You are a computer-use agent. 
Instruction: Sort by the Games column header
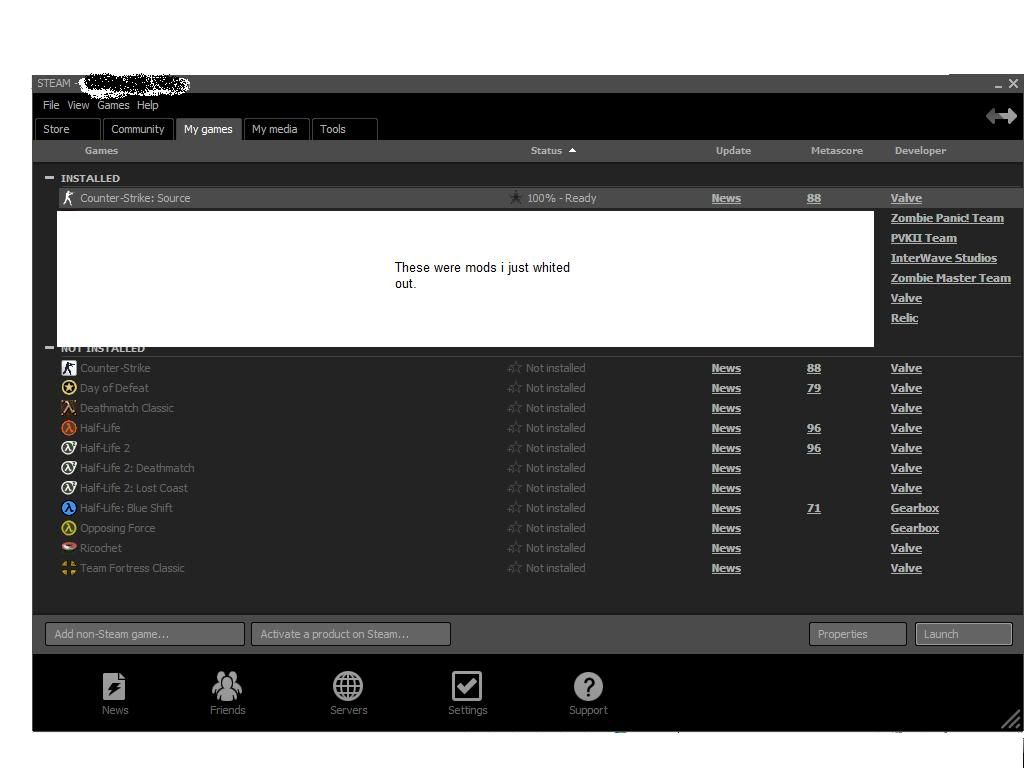click(101, 151)
